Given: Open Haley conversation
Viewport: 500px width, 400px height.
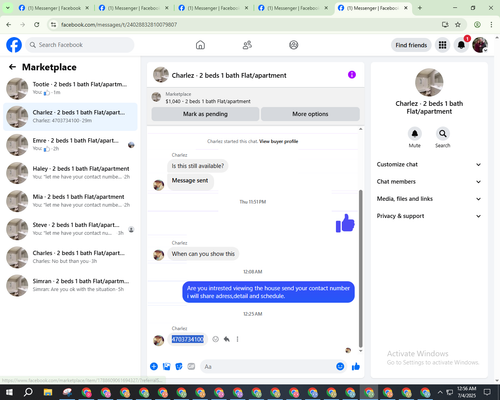Looking at the screenshot, I should [70, 173].
